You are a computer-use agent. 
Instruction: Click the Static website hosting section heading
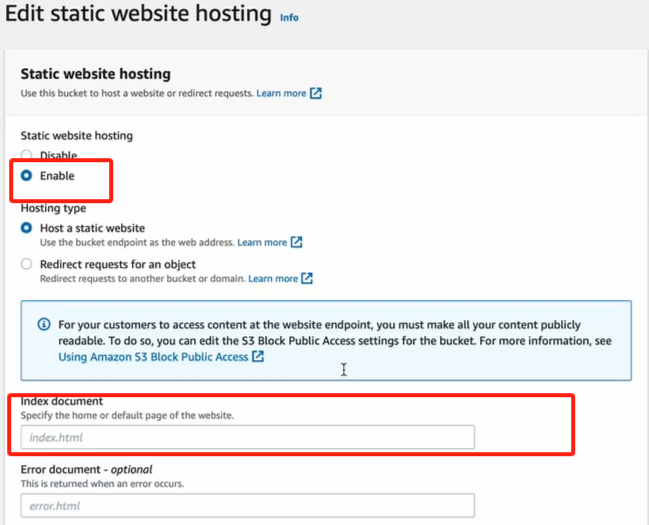96,74
